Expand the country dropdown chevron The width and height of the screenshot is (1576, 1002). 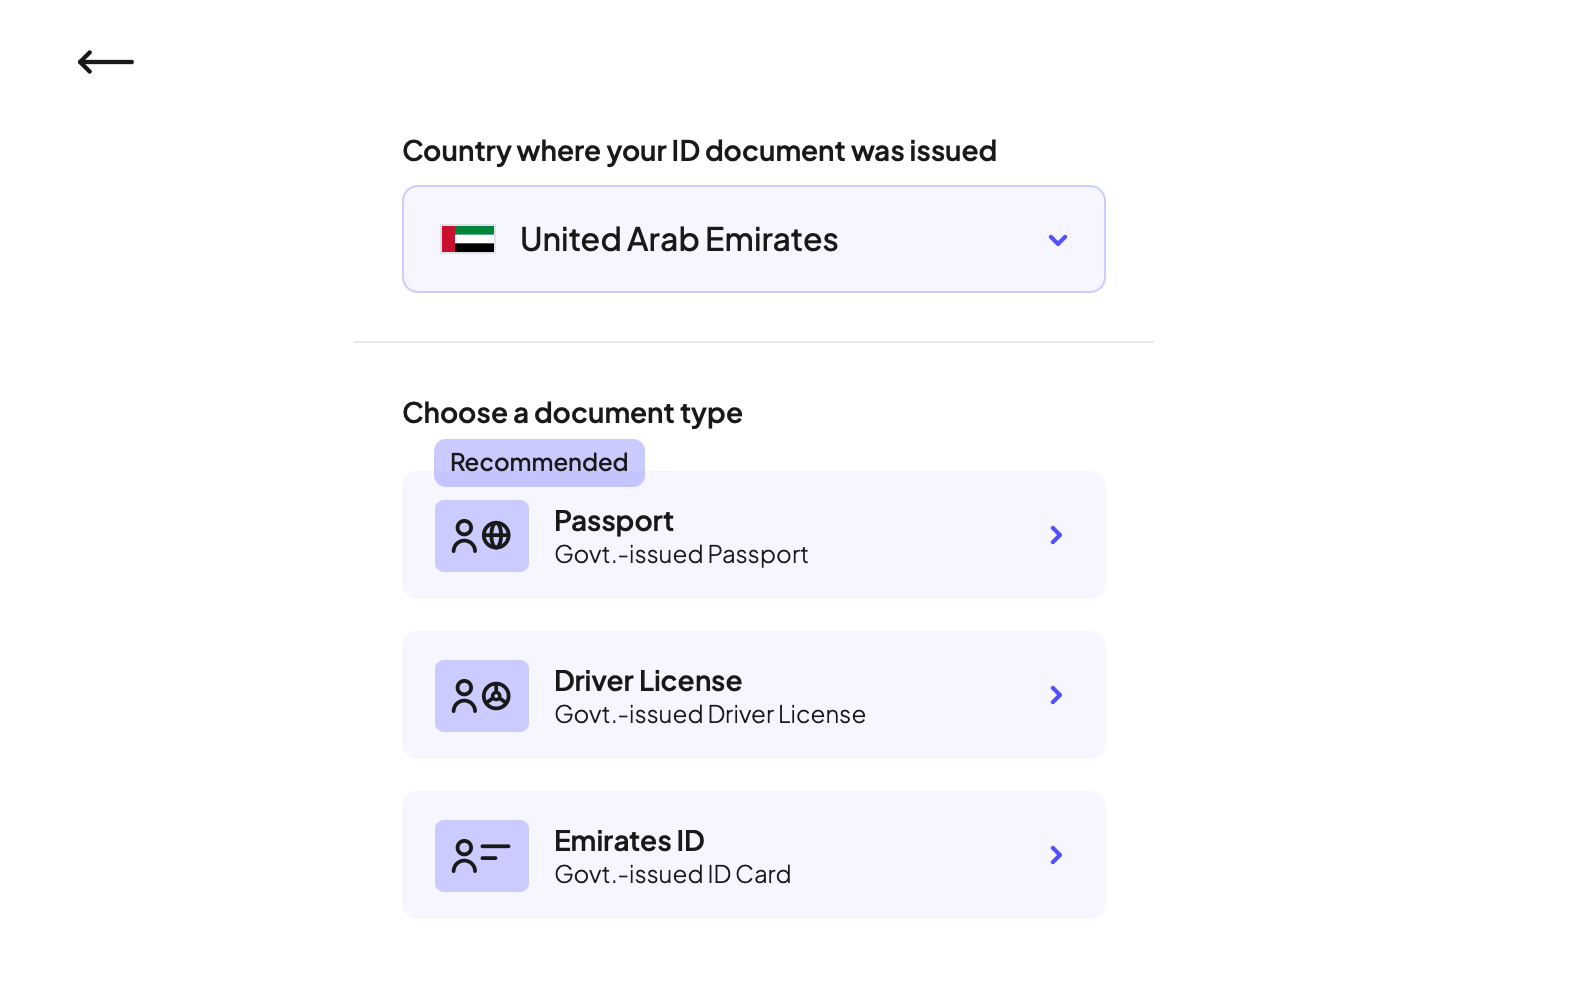point(1057,240)
